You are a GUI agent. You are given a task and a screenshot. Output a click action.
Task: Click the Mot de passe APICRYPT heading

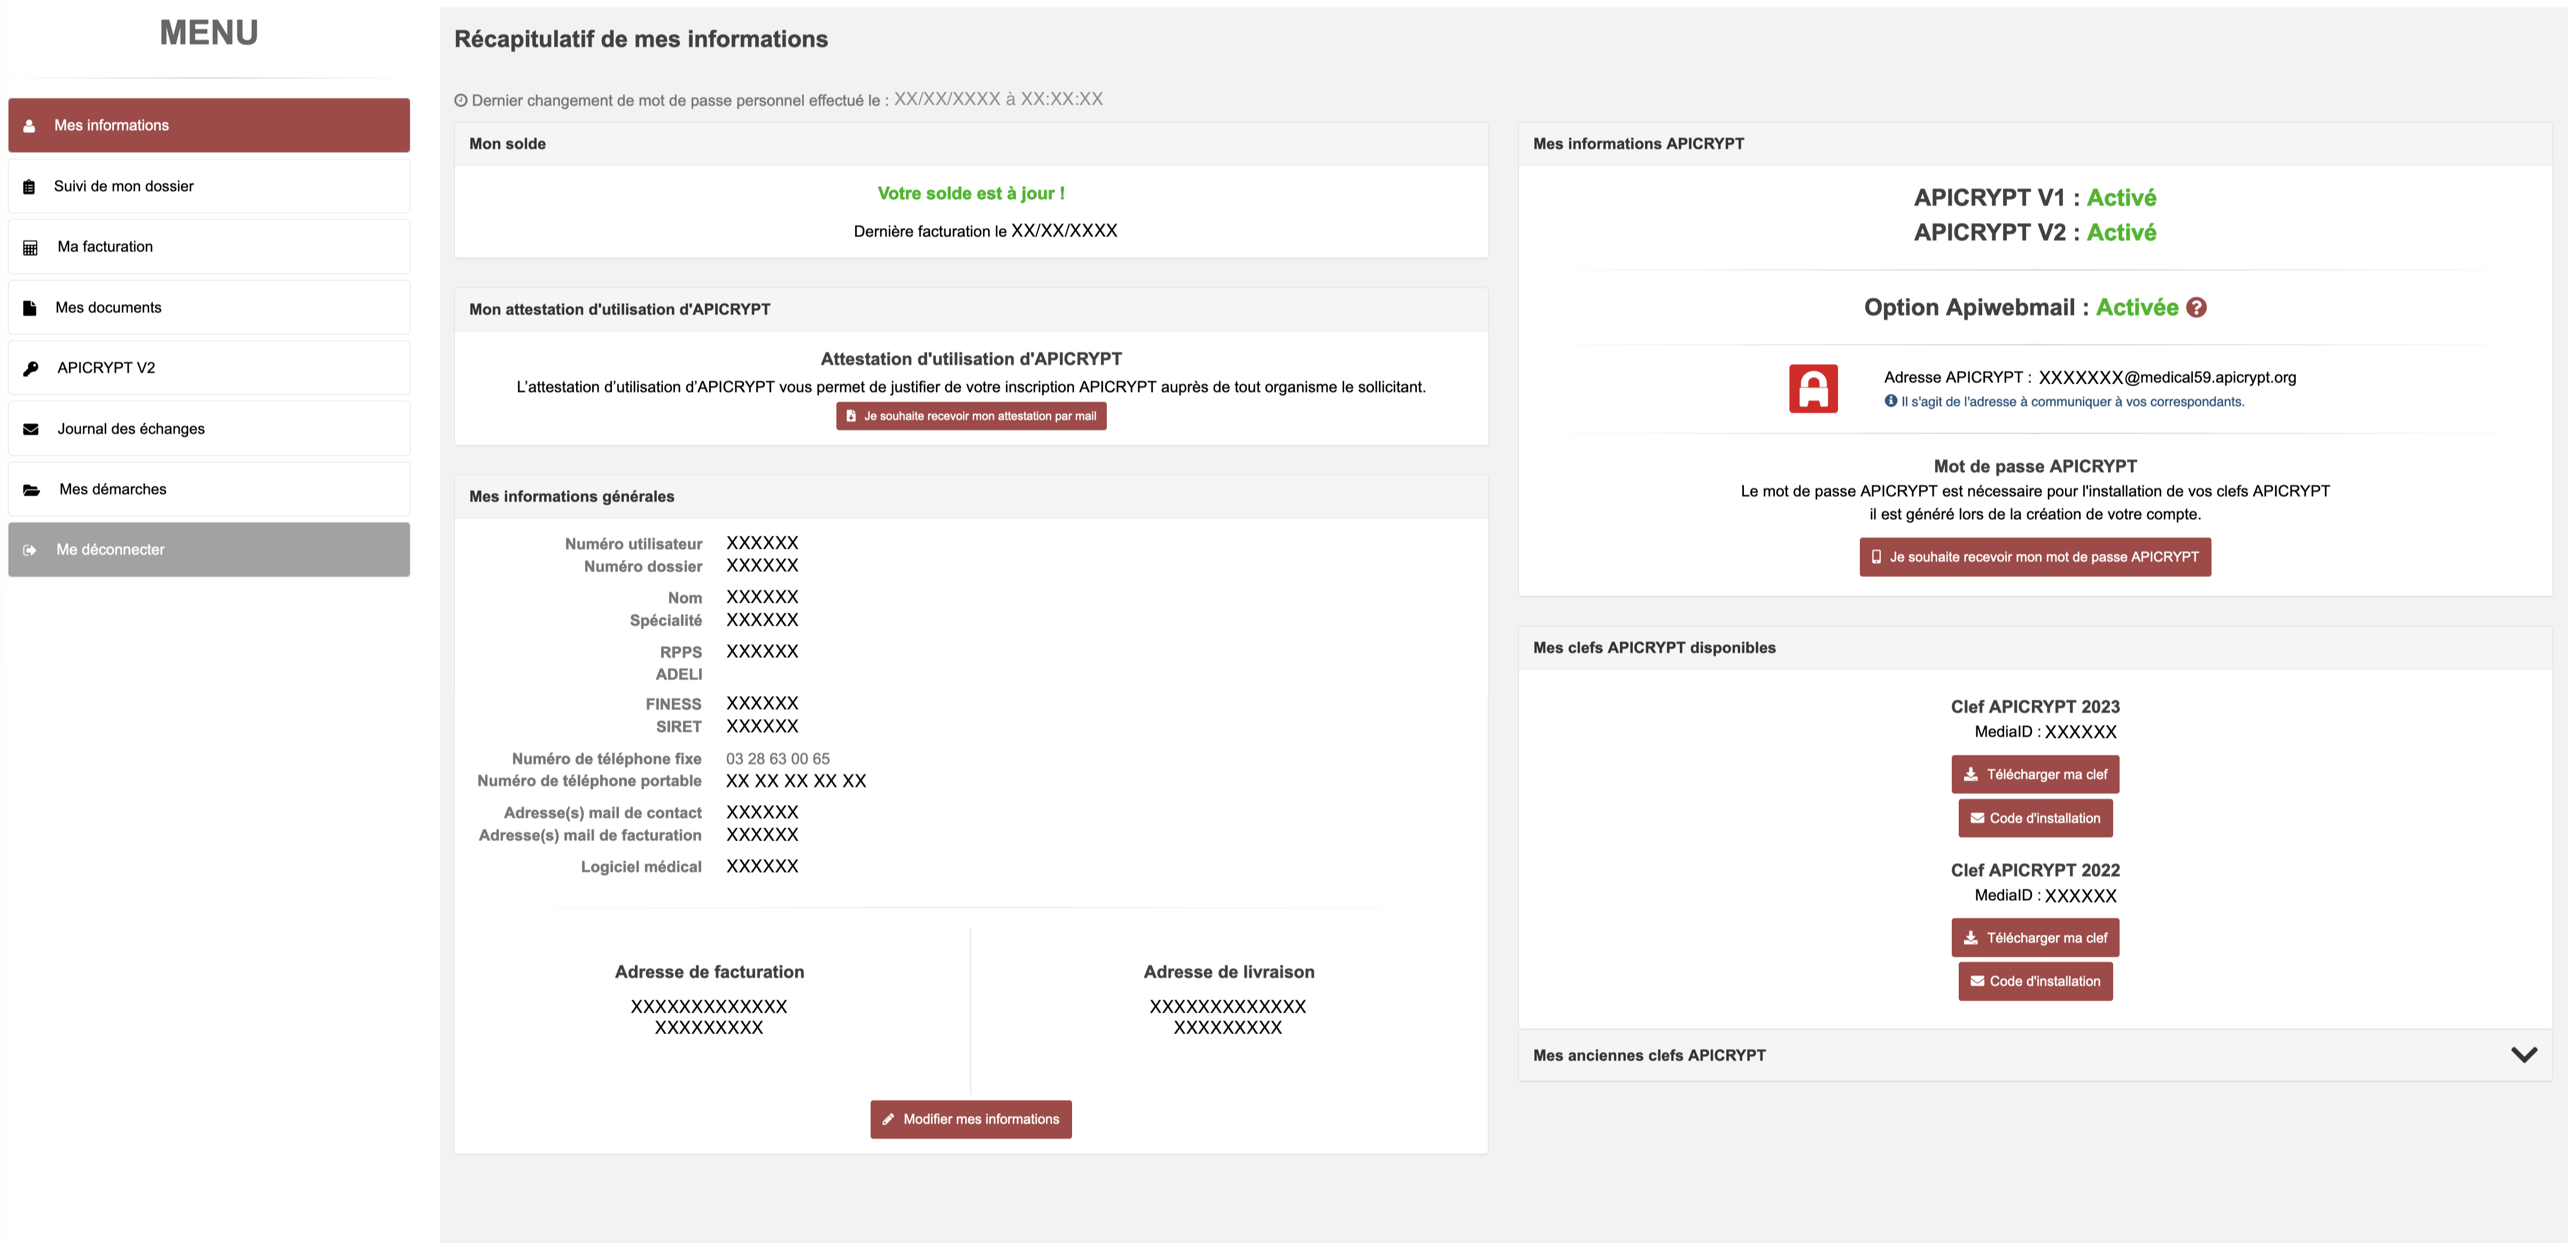click(x=2035, y=466)
